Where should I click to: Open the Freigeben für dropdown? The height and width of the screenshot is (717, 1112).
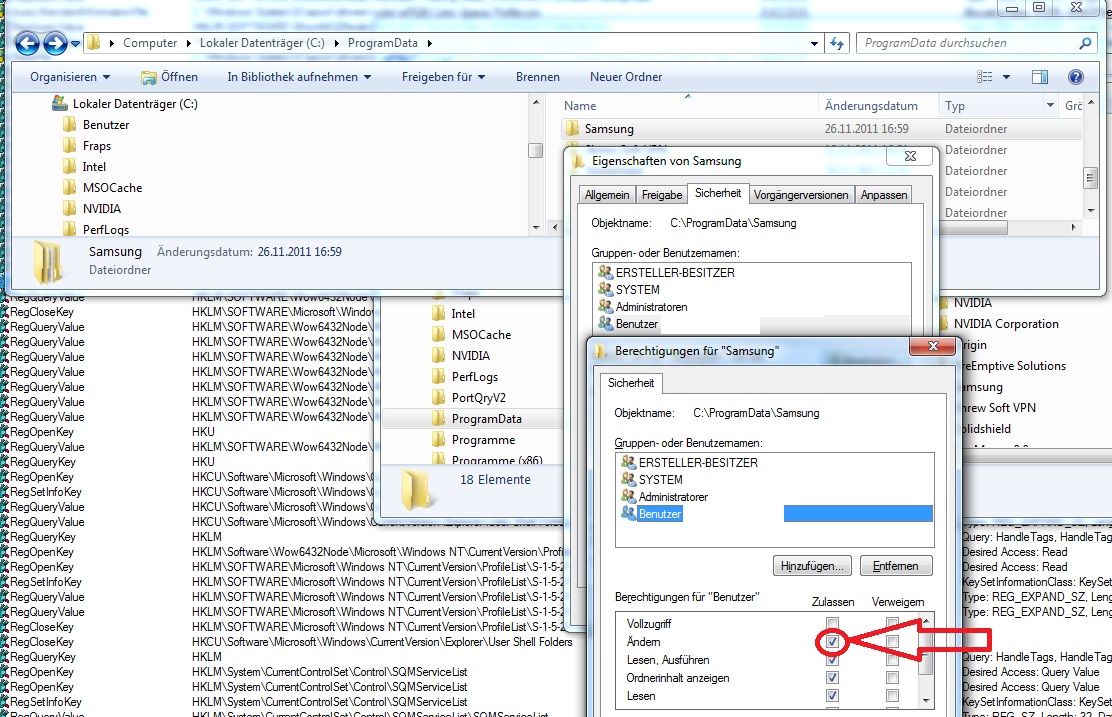[443, 77]
